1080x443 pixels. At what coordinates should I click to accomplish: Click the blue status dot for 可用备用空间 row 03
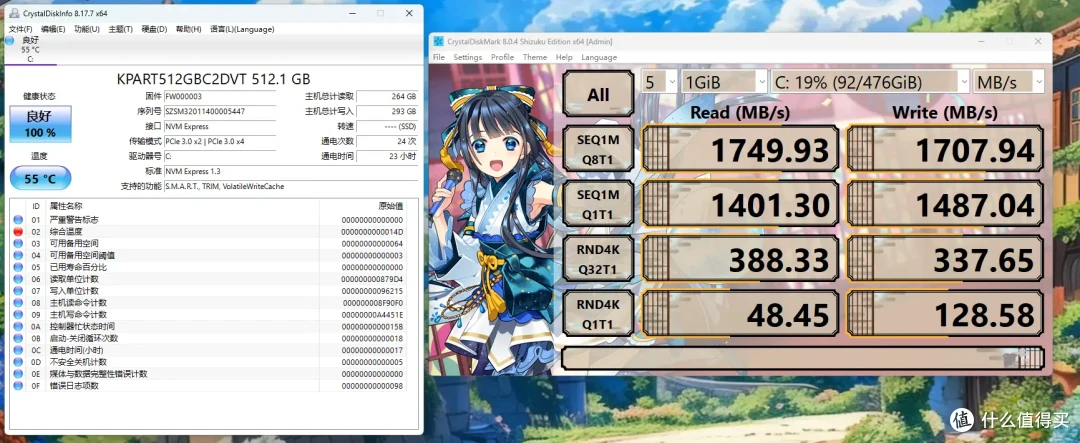(18, 243)
